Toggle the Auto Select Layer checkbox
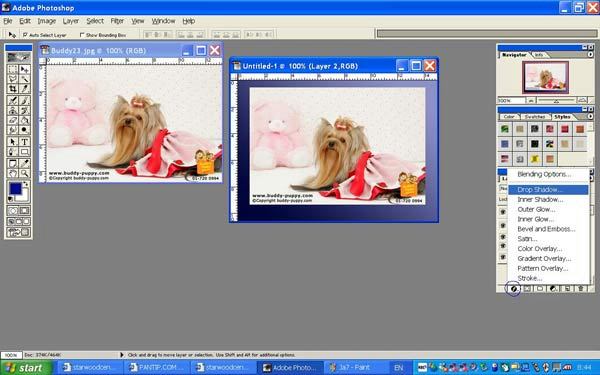Viewport: 600px width, 375px height. click(x=25, y=35)
